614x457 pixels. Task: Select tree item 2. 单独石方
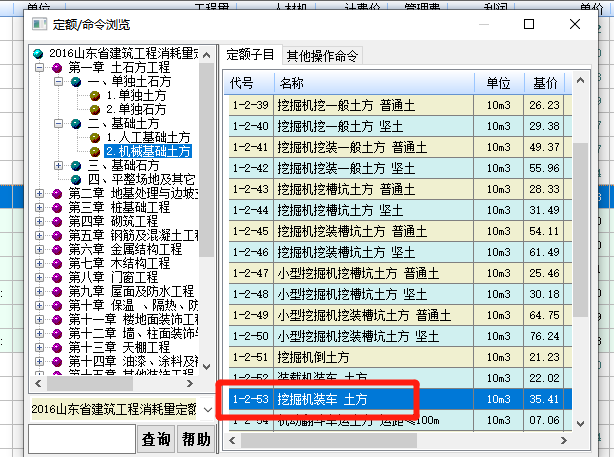pyautogui.click(x=136, y=110)
